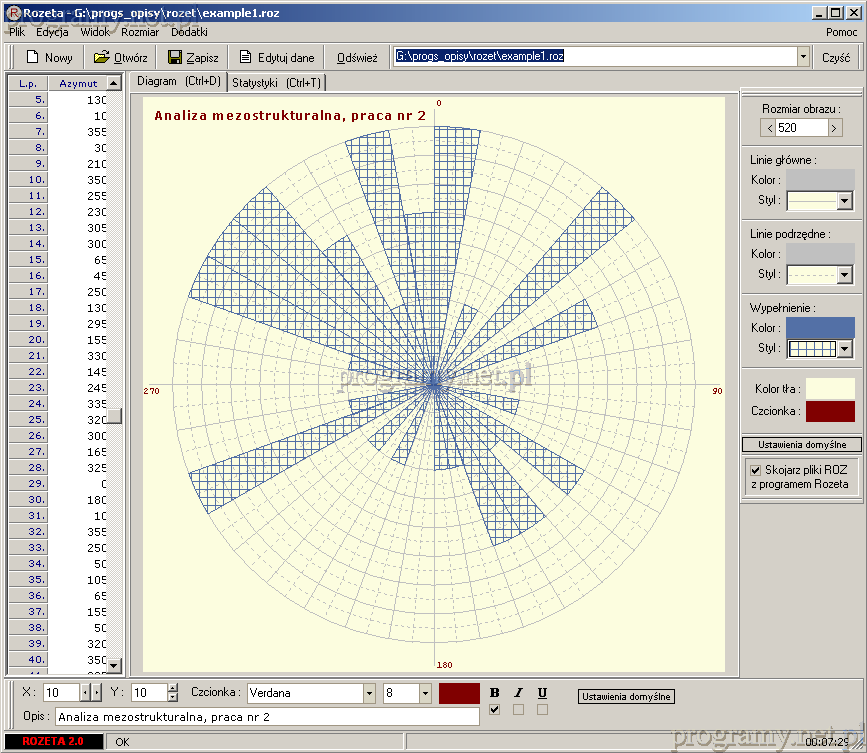Screen dimensions: 867x753
Task: Click Ustawienia domyślne in the right panel
Action: point(801,444)
